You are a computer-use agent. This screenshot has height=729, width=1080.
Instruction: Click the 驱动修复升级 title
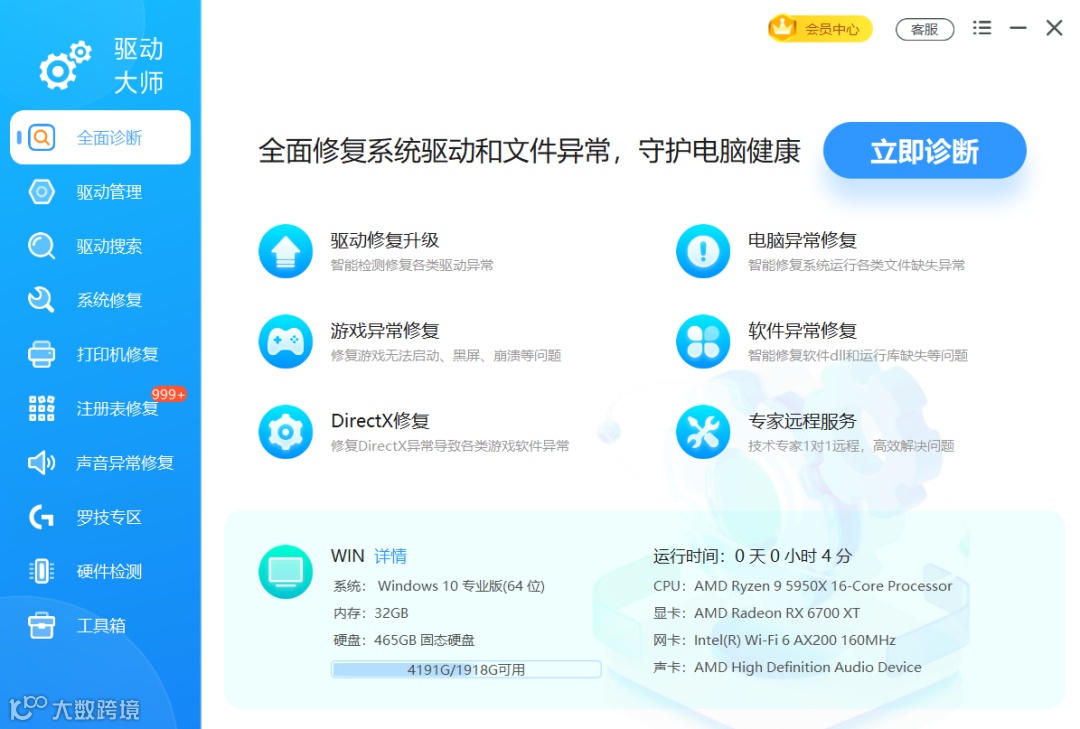(385, 240)
